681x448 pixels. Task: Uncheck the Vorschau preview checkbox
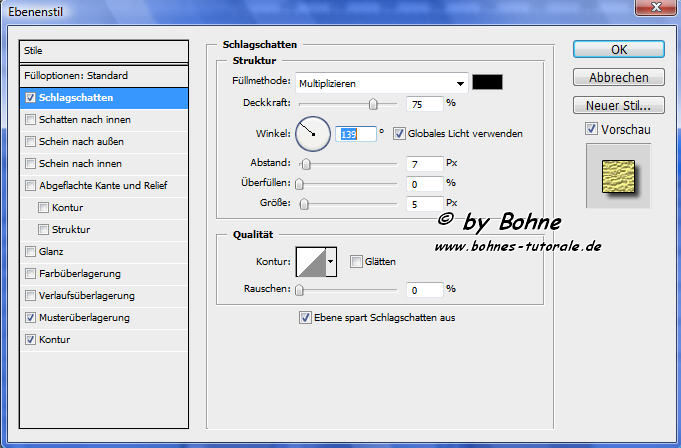pos(592,128)
